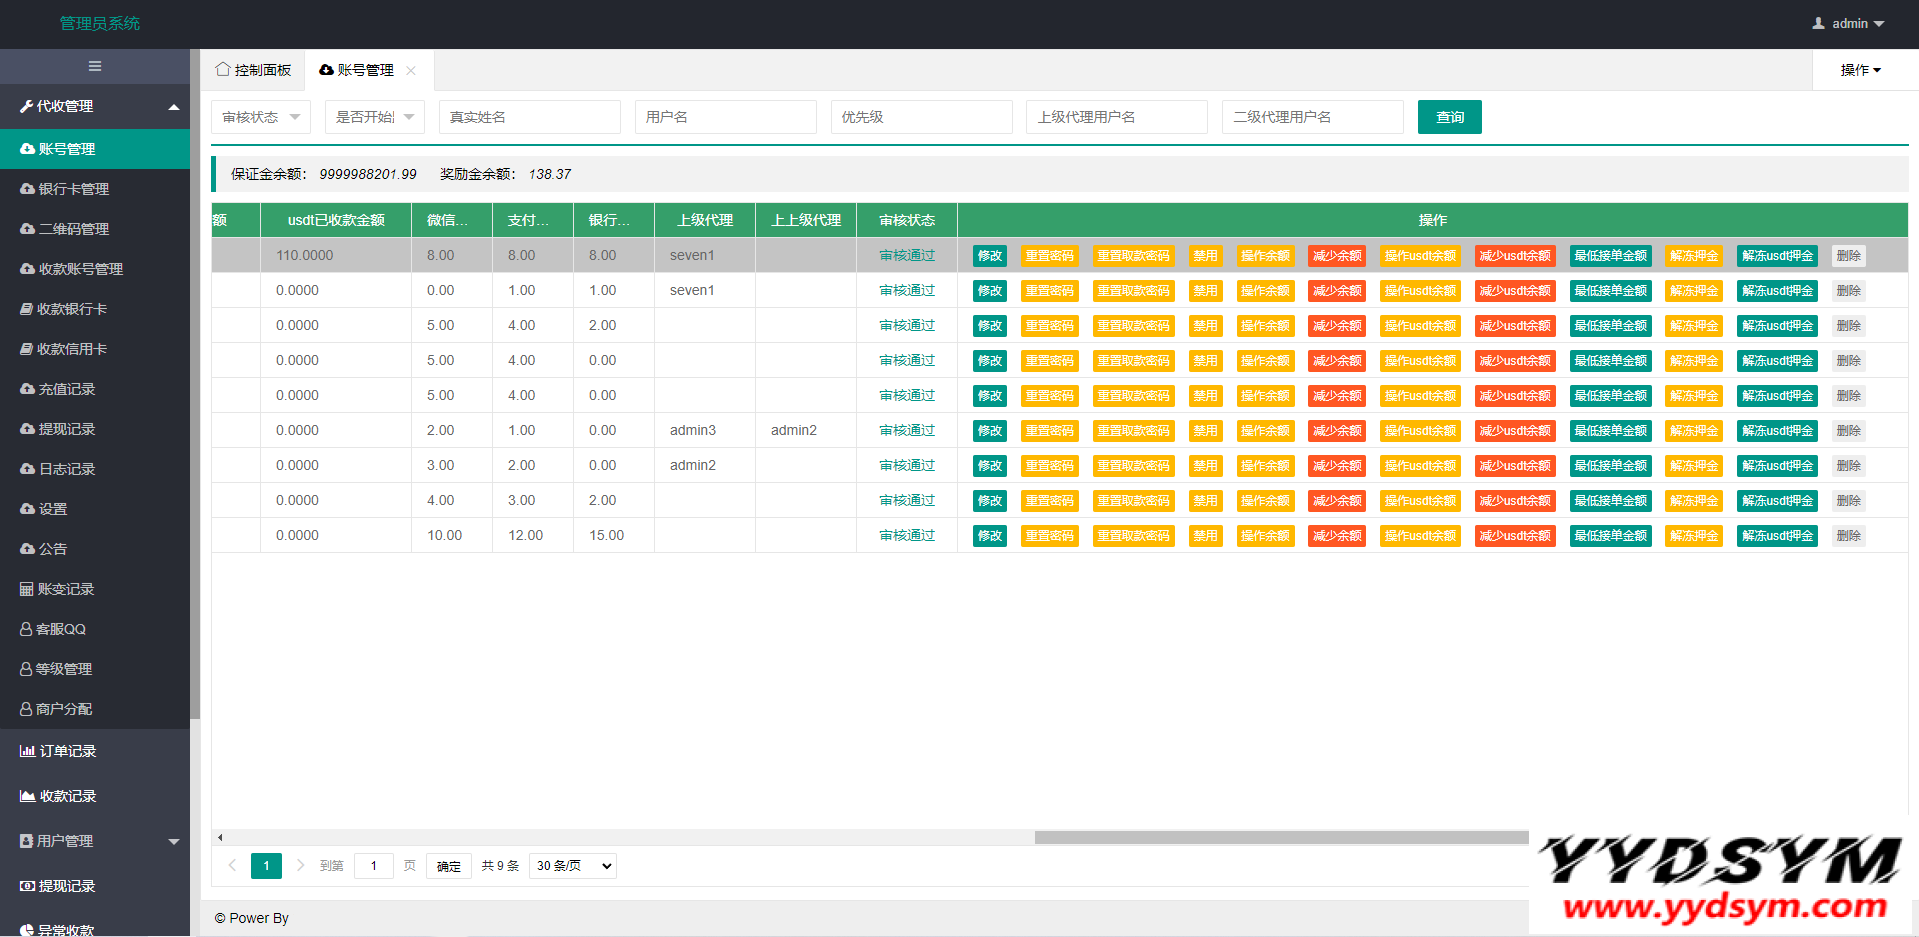The height and width of the screenshot is (937, 1919).
Task: Focus the 真实姓名 search input field
Action: (530, 117)
